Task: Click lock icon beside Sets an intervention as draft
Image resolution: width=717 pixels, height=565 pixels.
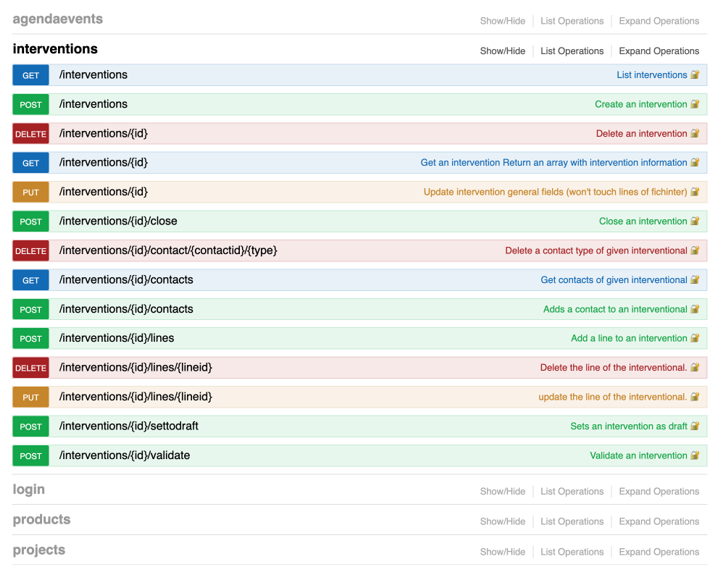Action: tap(695, 426)
